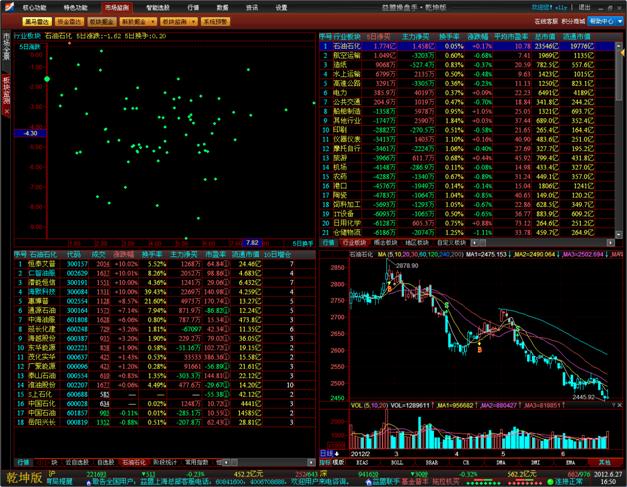627x487 pixels.
Task: Click the 模板 tab beside 指标
Action: (x=338, y=463)
